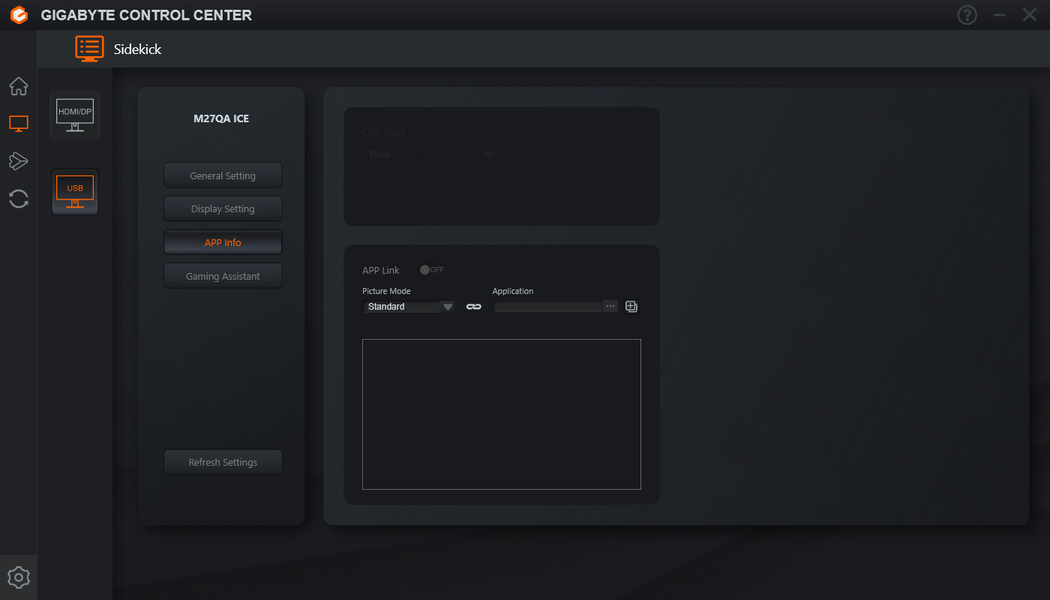Select the APP Info tab
1050x600 pixels.
pyautogui.click(x=223, y=242)
